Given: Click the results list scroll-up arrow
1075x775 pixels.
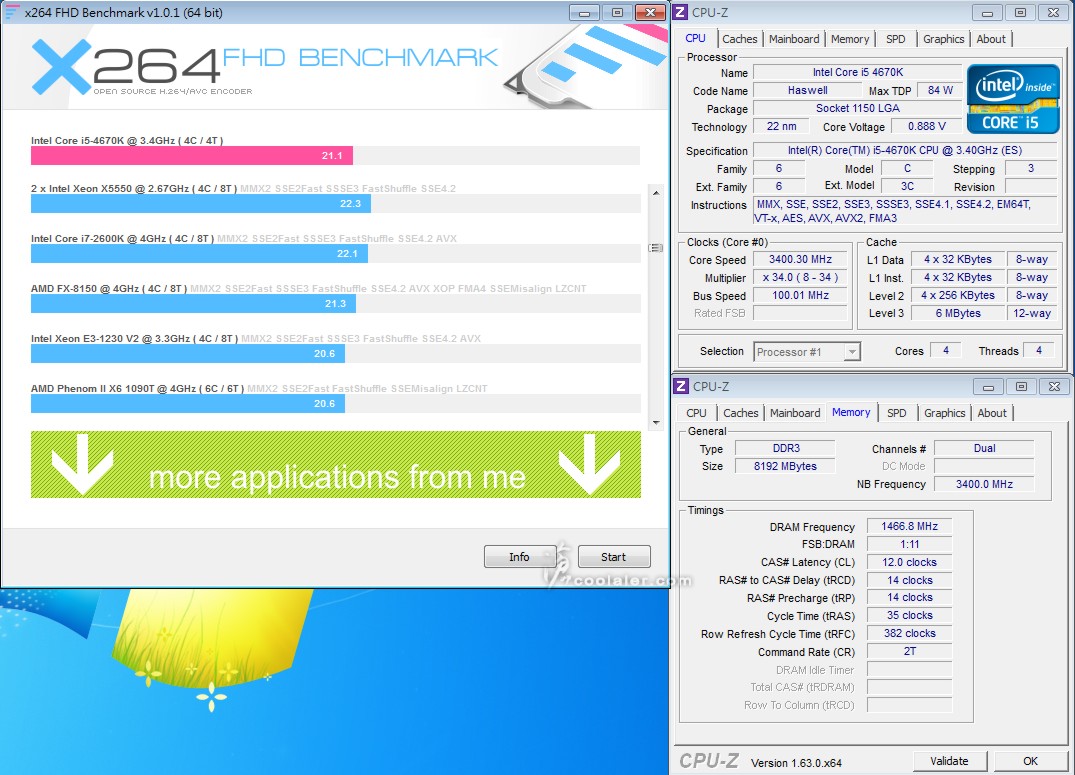Looking at the screenshot, I should 656,193.
